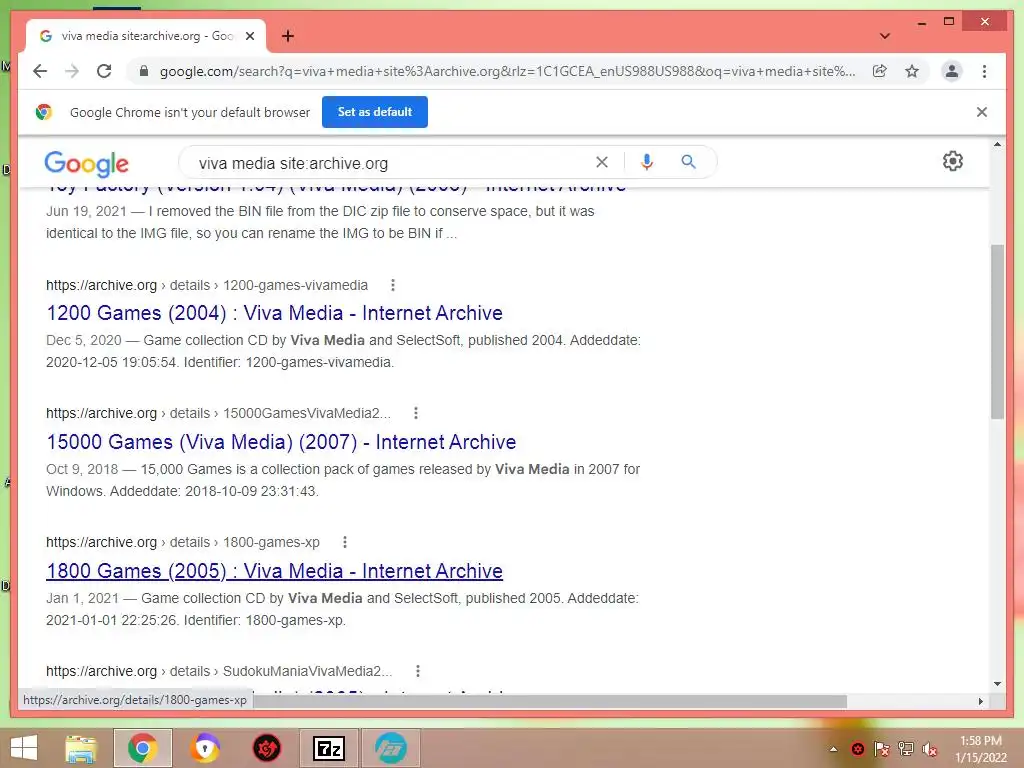Click the browser forward arrow
This screenshot has height=768, width=1024.
72,71
